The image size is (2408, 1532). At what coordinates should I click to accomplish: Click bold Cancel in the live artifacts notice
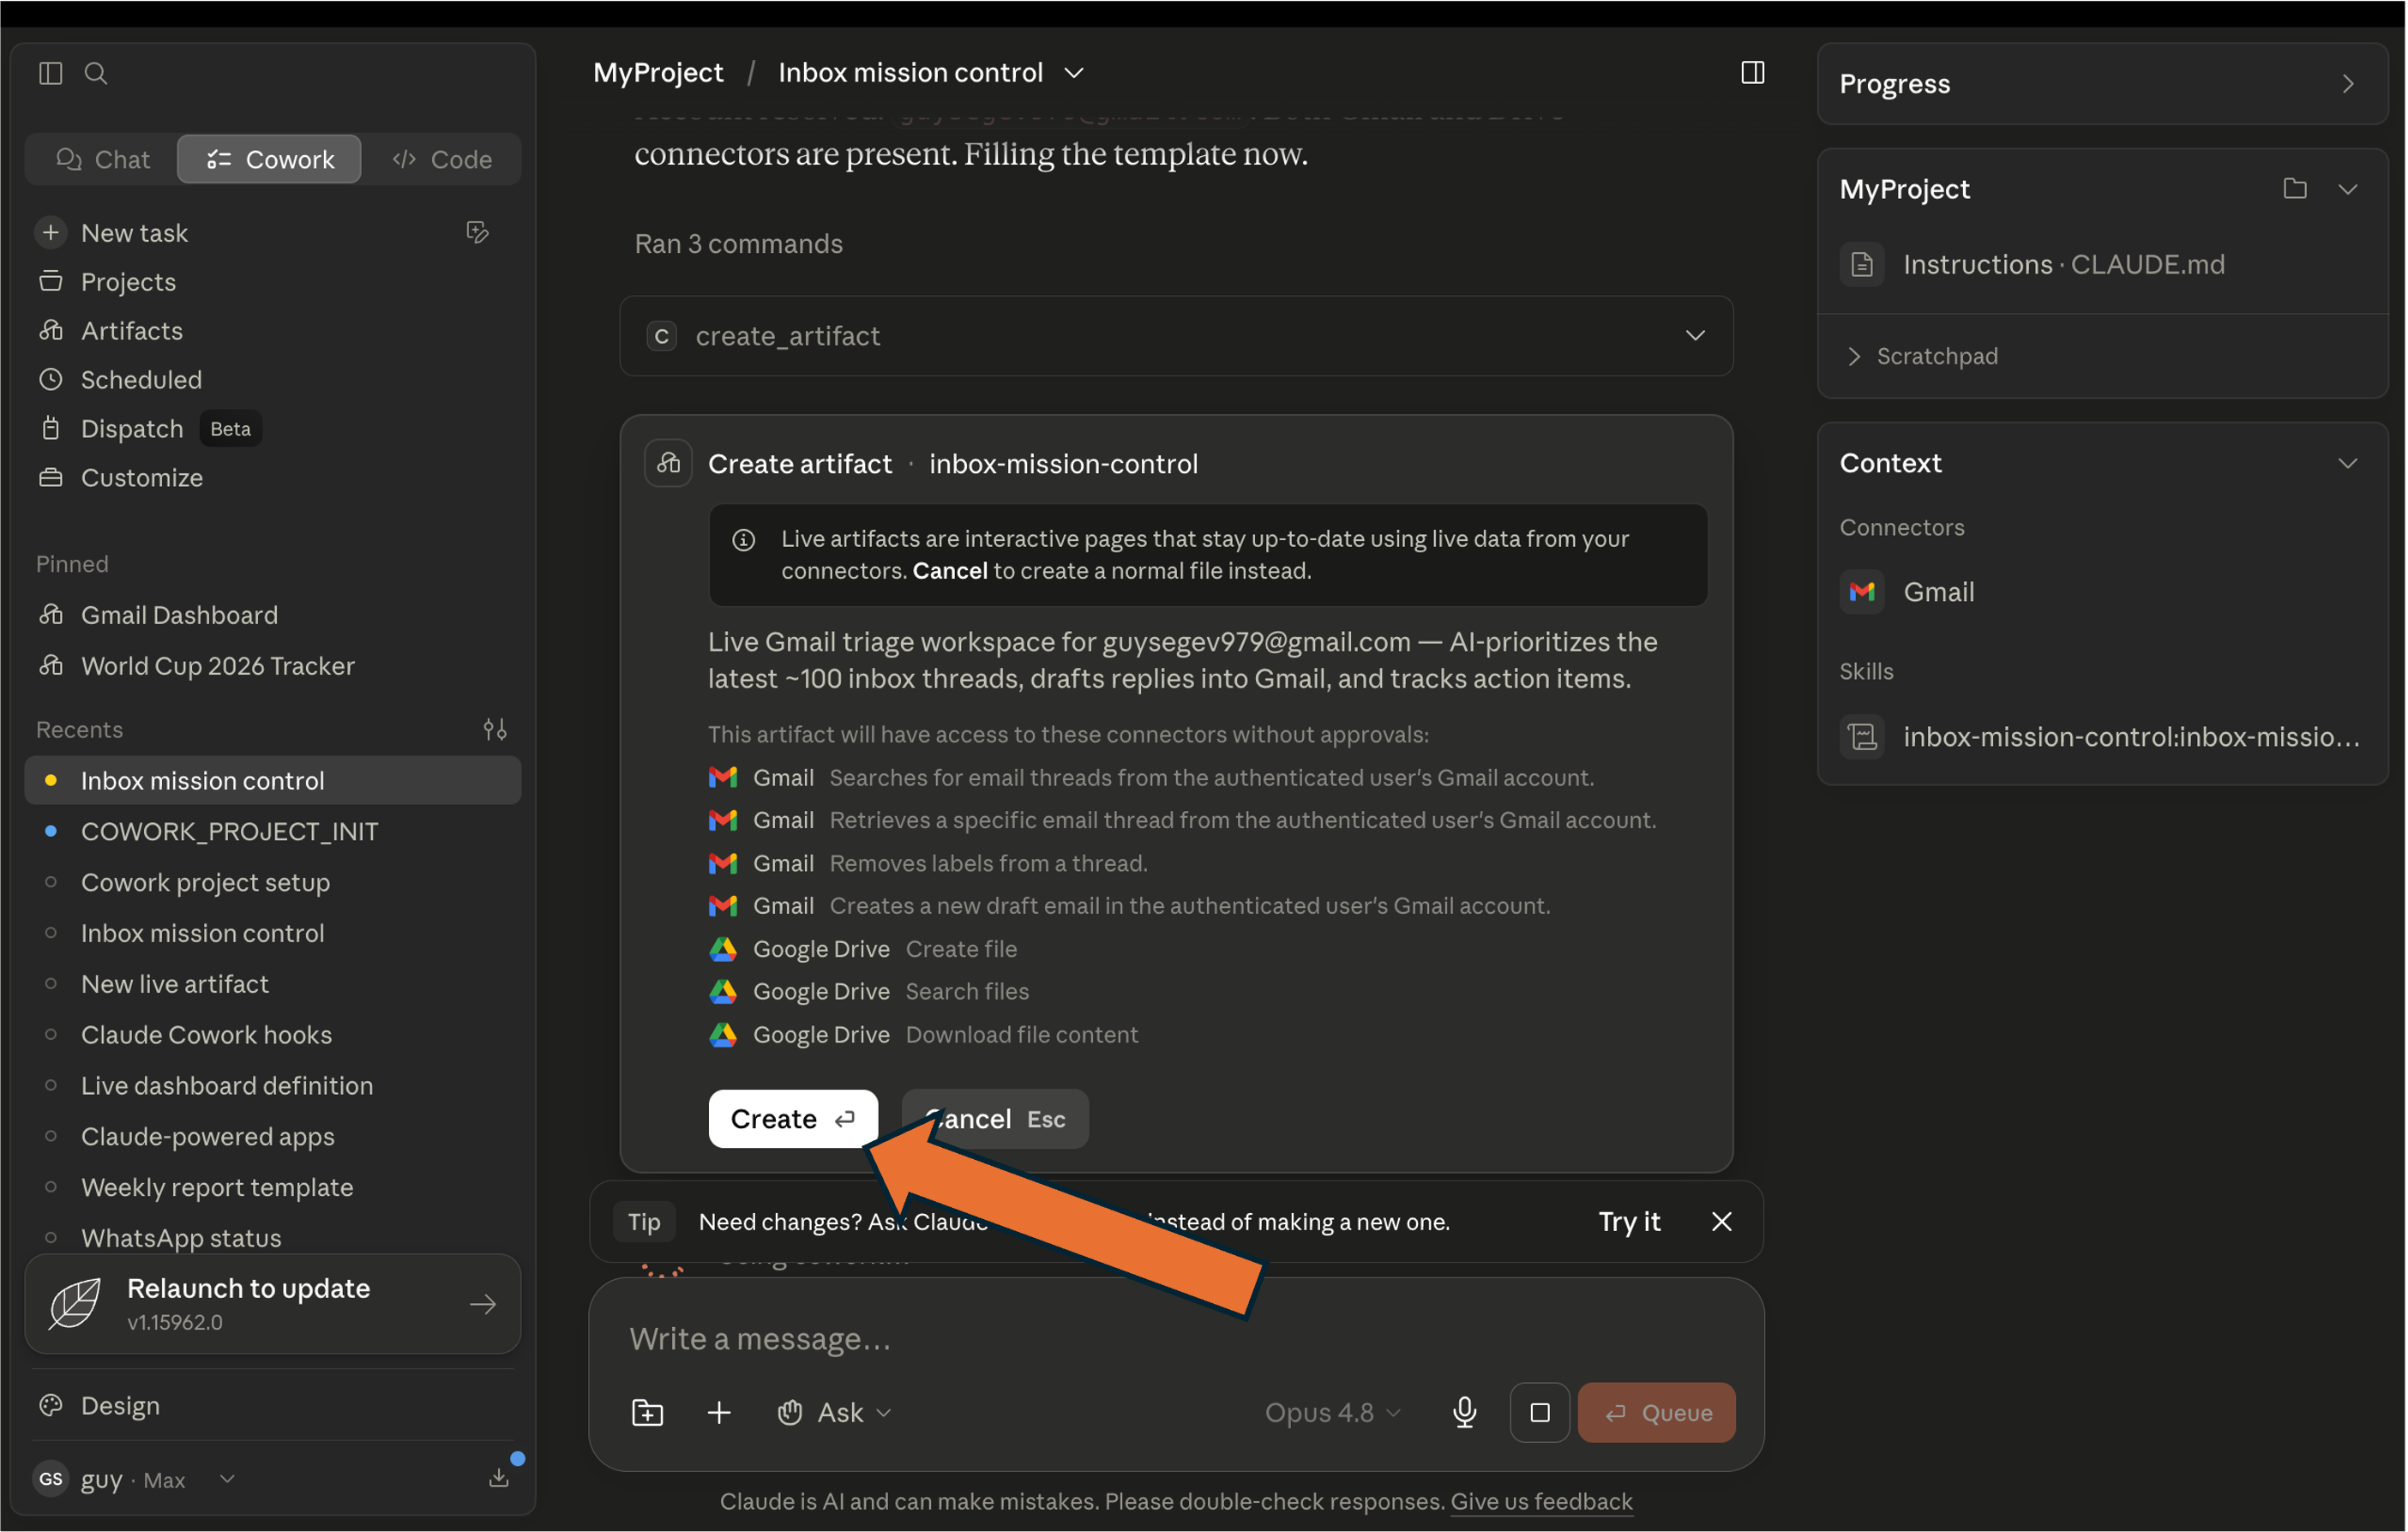point(949,571)
